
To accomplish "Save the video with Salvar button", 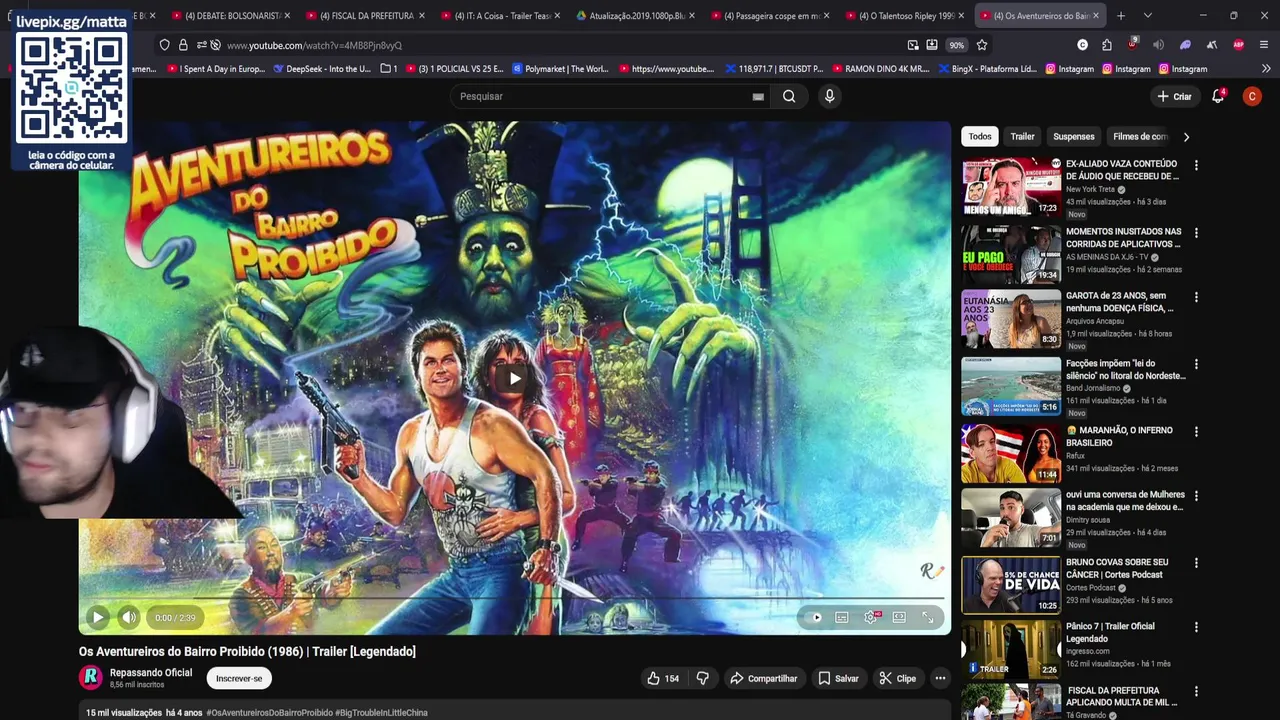I will [x=838, y=678].
